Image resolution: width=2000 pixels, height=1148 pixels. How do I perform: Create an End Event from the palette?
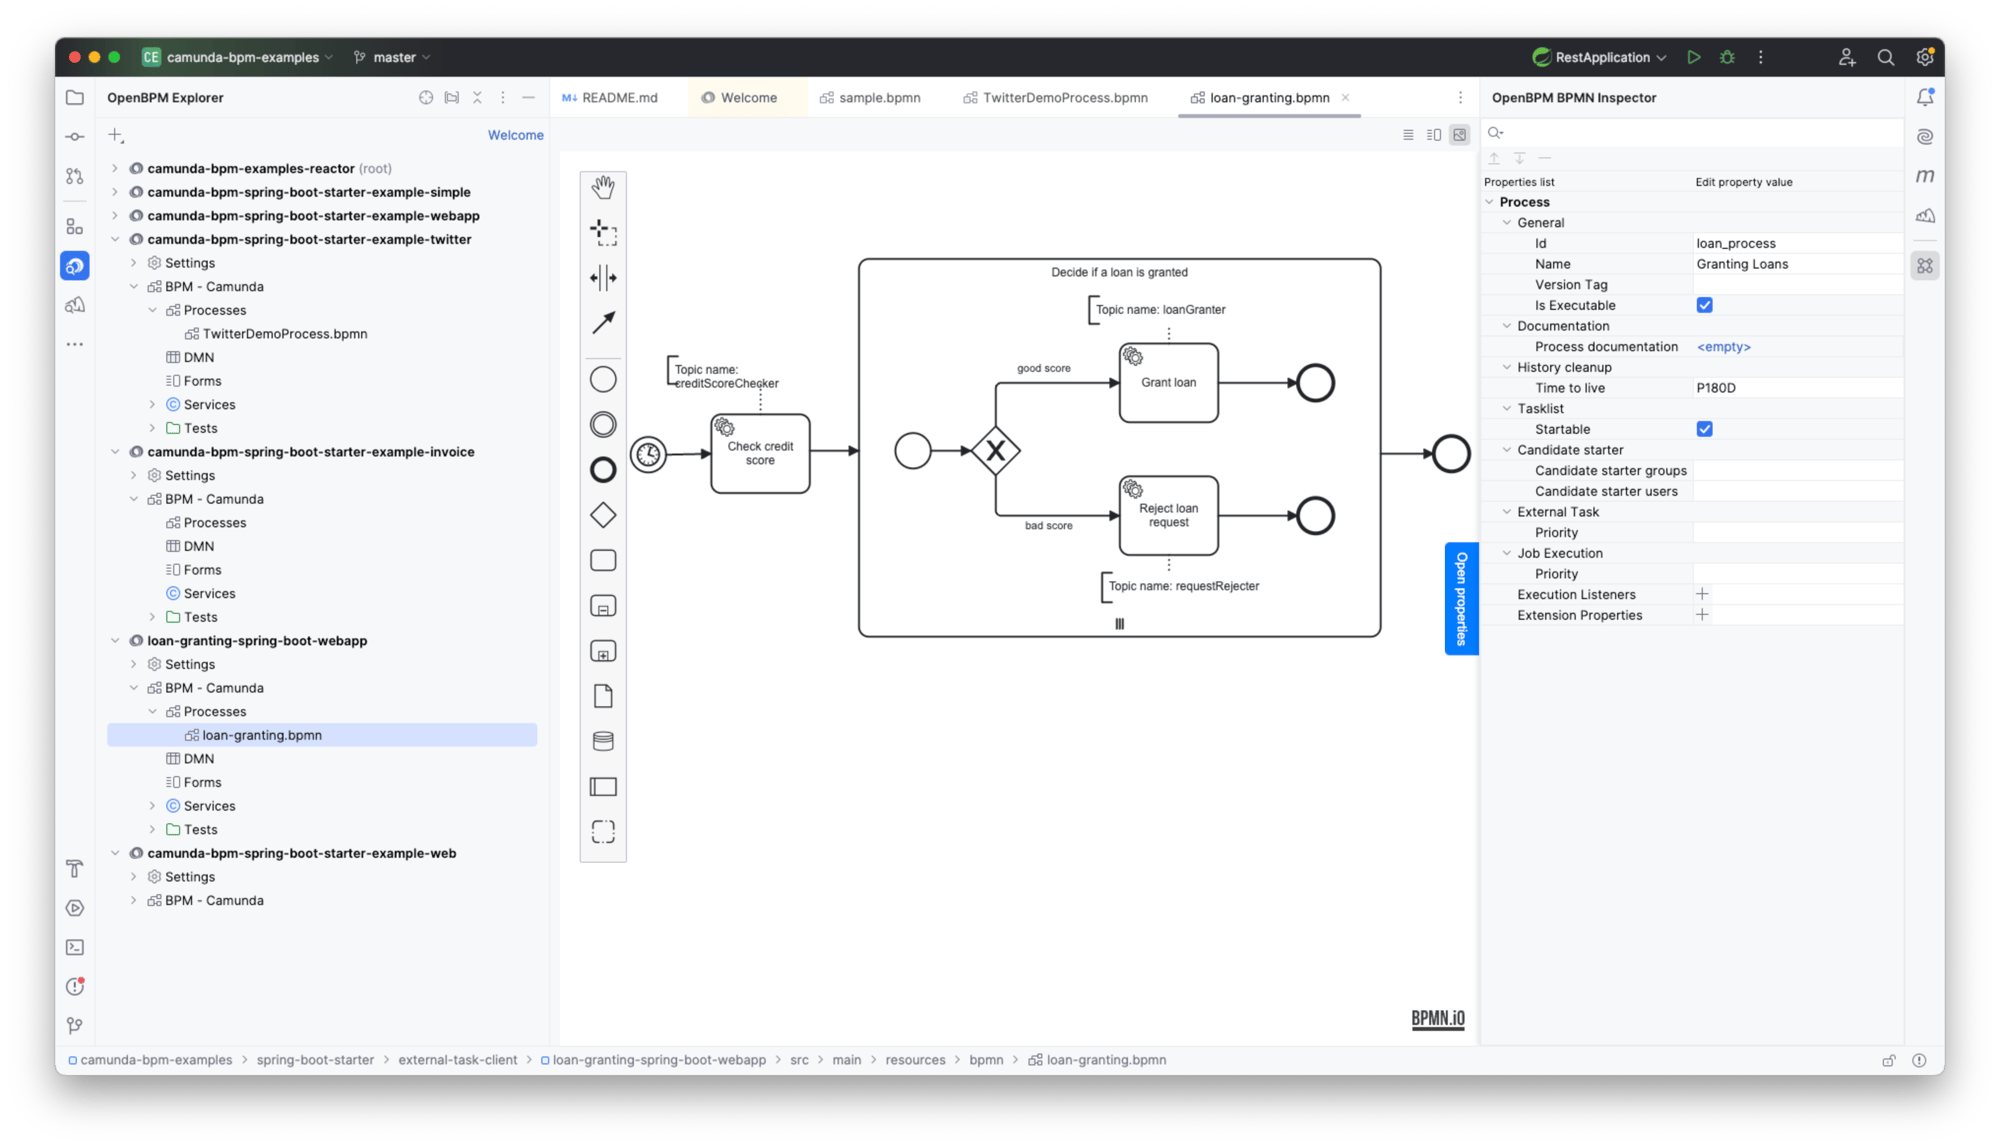click(x=603, y=470)
